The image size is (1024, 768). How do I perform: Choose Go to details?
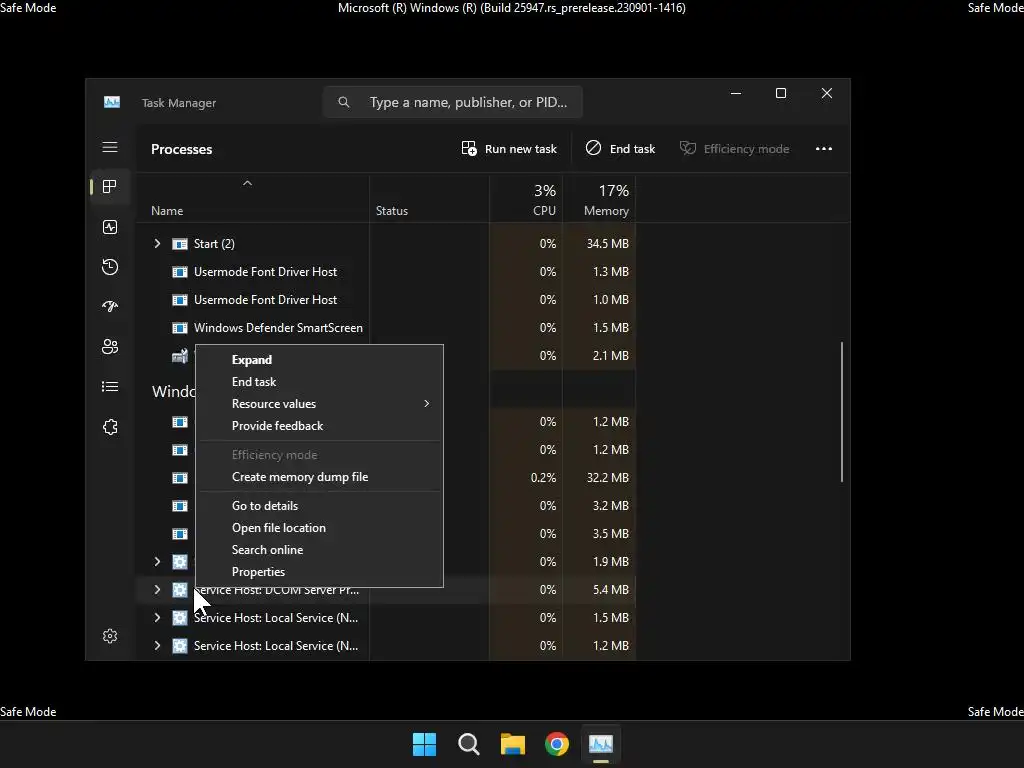tap(319, 506)
